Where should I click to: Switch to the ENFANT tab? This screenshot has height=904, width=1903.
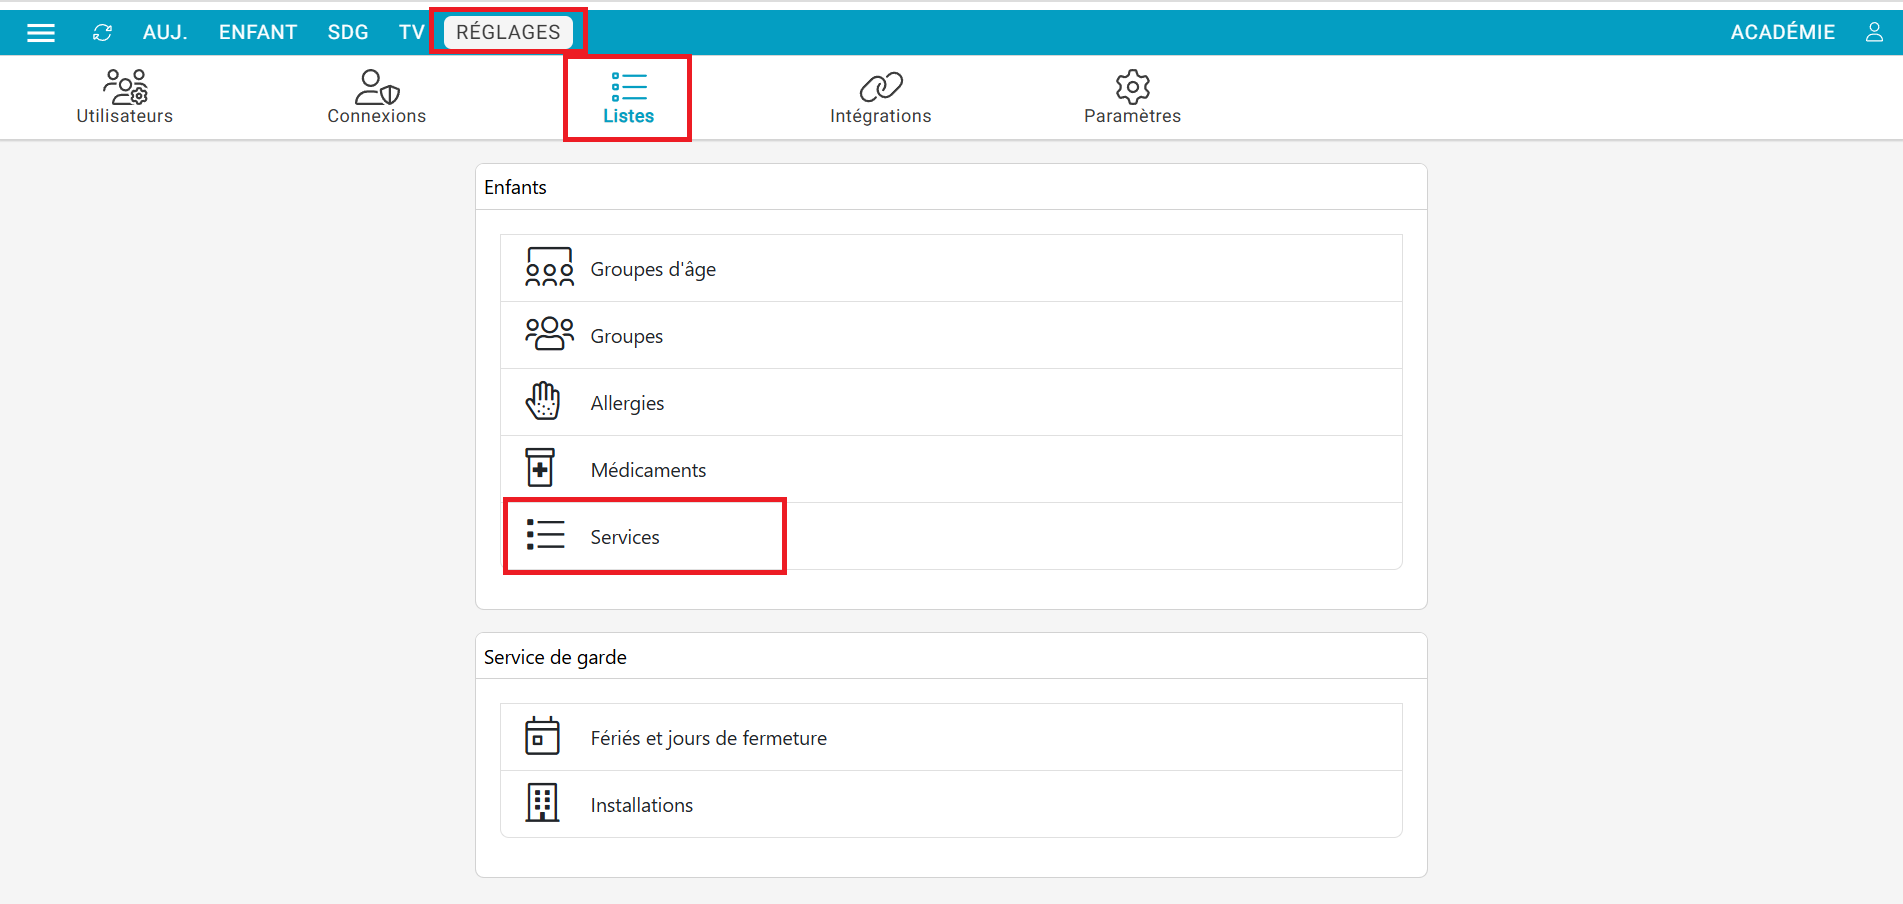[x=258, y=33]
